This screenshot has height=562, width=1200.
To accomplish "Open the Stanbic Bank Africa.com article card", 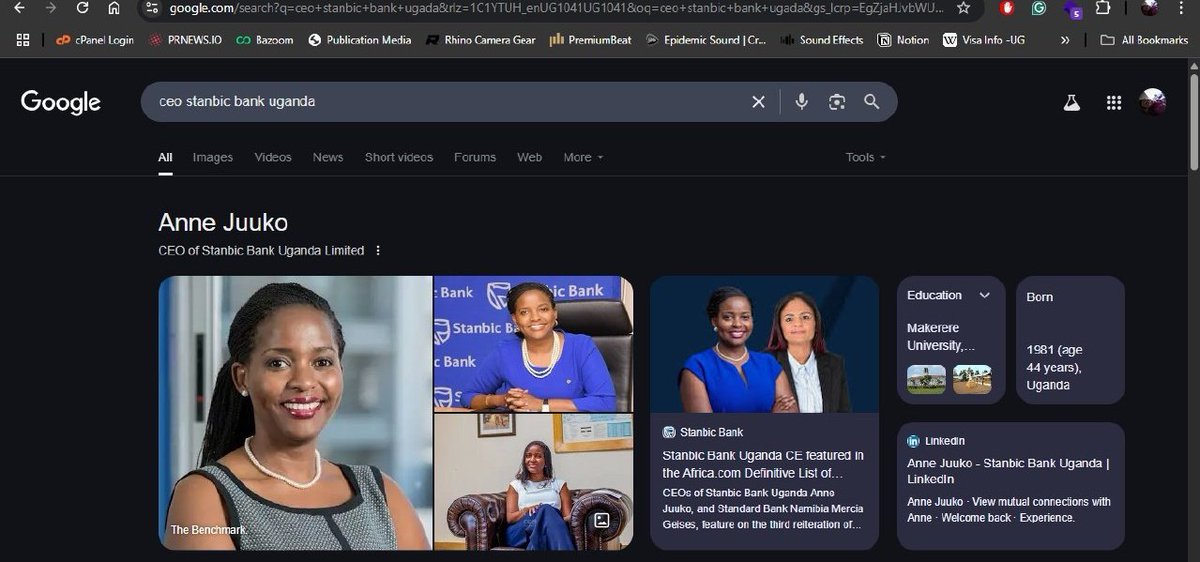I will pyautogui.click(x=765, y=413).
